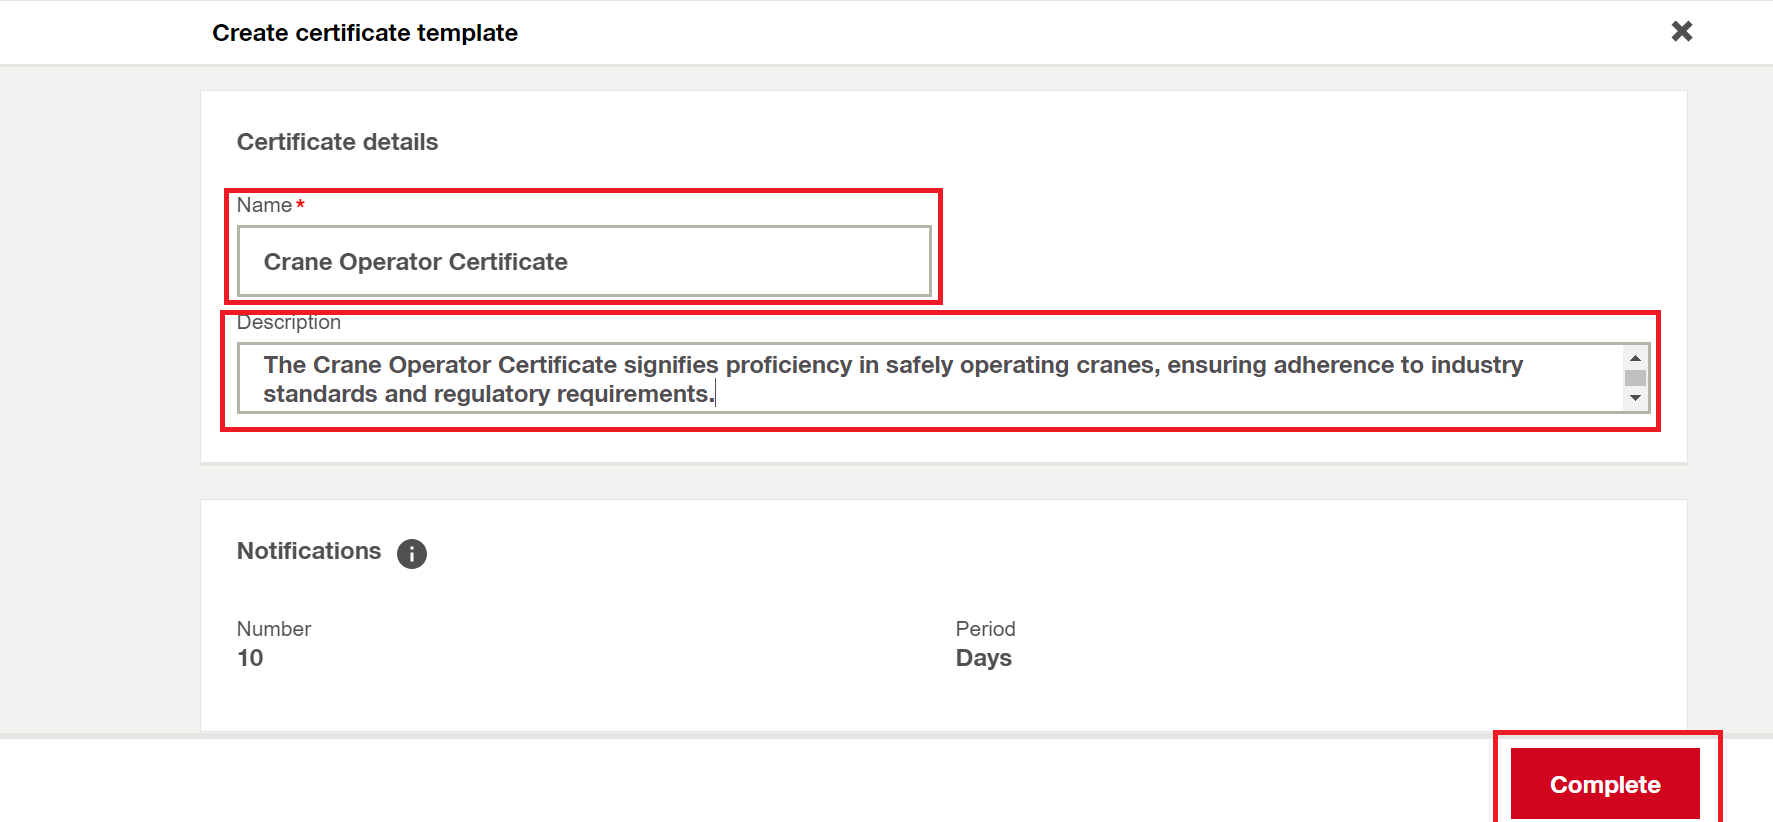Click the notification Number value 10

pos(250,658)
